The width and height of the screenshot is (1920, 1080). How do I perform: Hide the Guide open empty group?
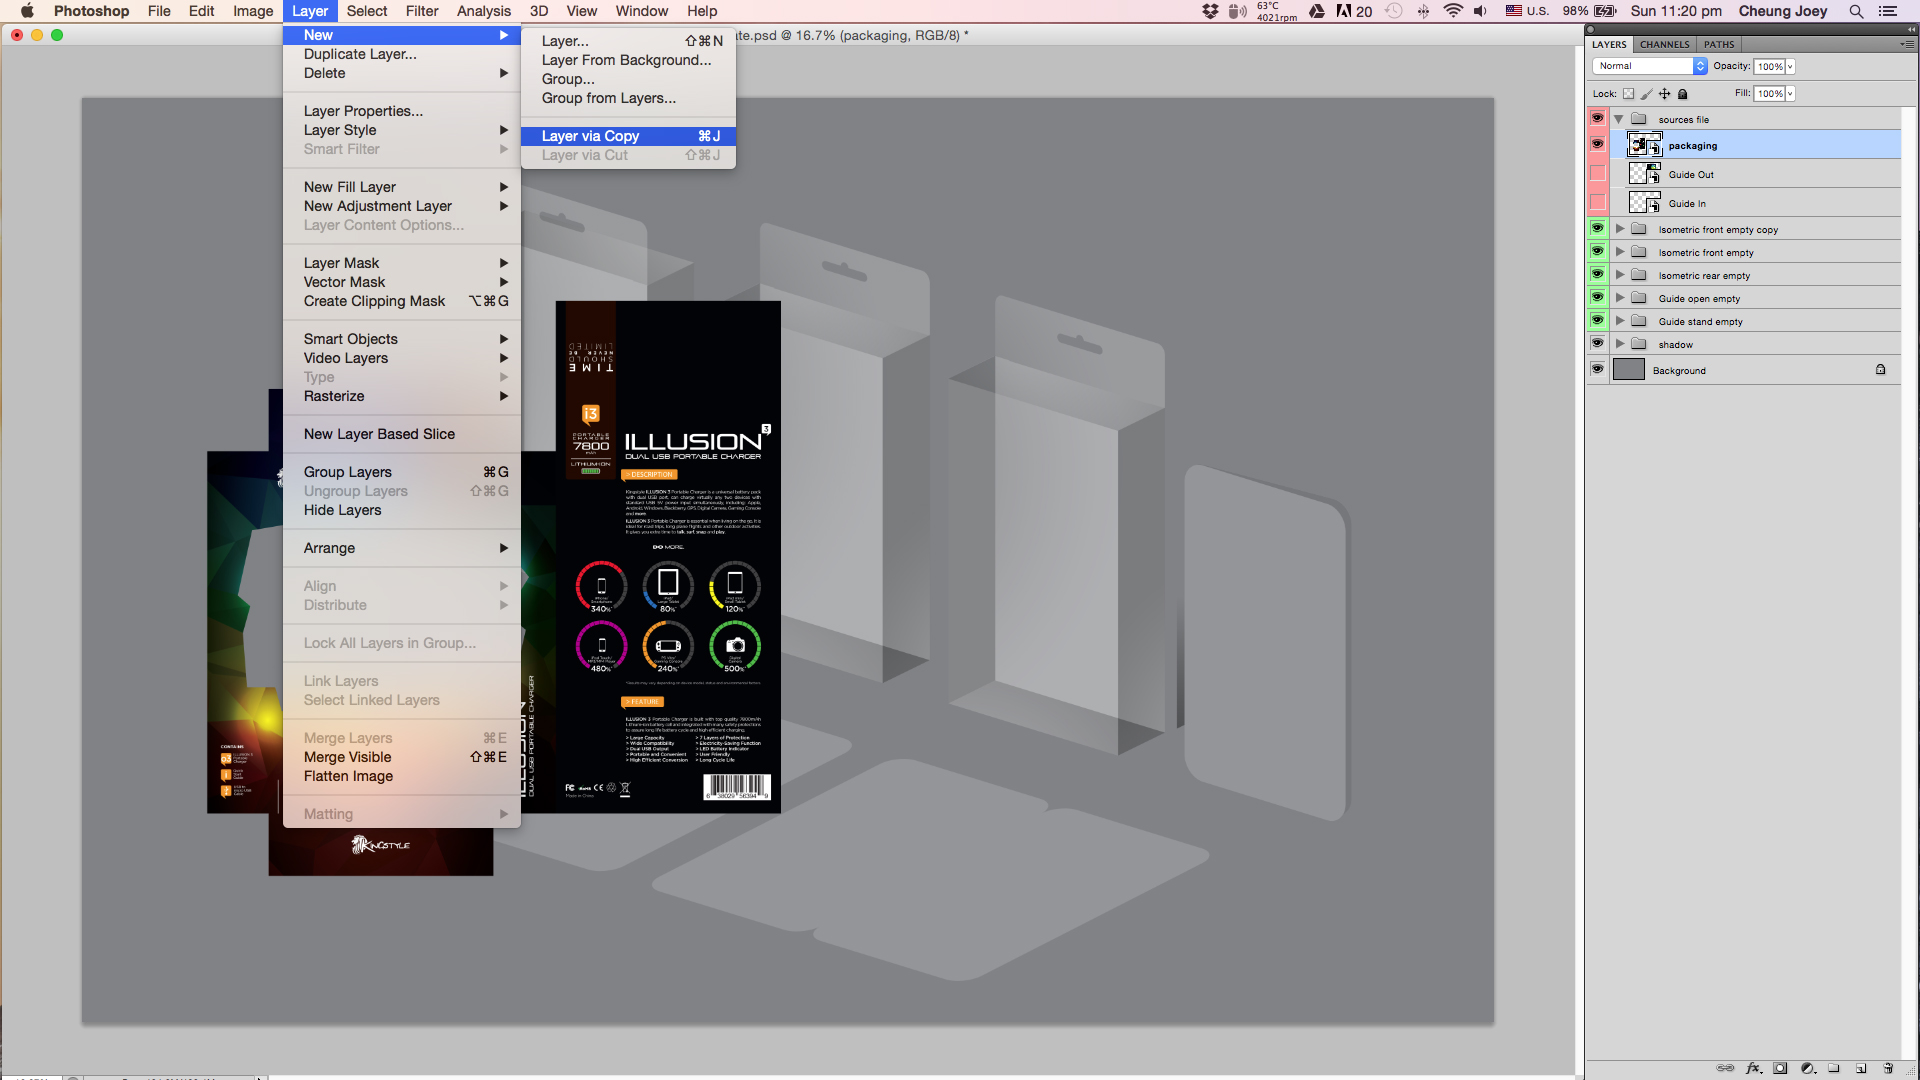pos(1597,297)
